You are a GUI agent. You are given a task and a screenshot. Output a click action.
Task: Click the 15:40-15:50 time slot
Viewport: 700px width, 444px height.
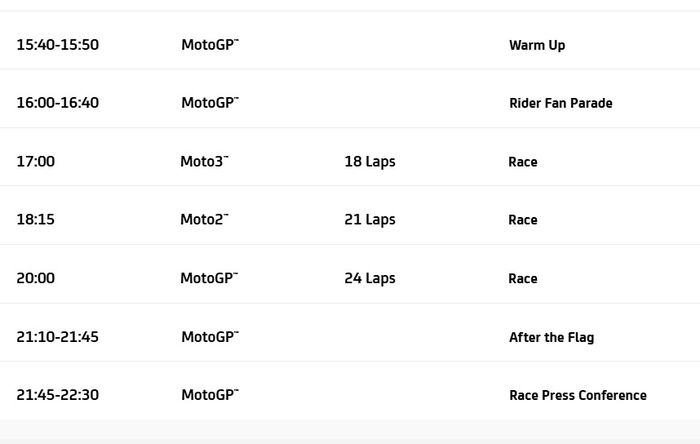tap(57, 45)
